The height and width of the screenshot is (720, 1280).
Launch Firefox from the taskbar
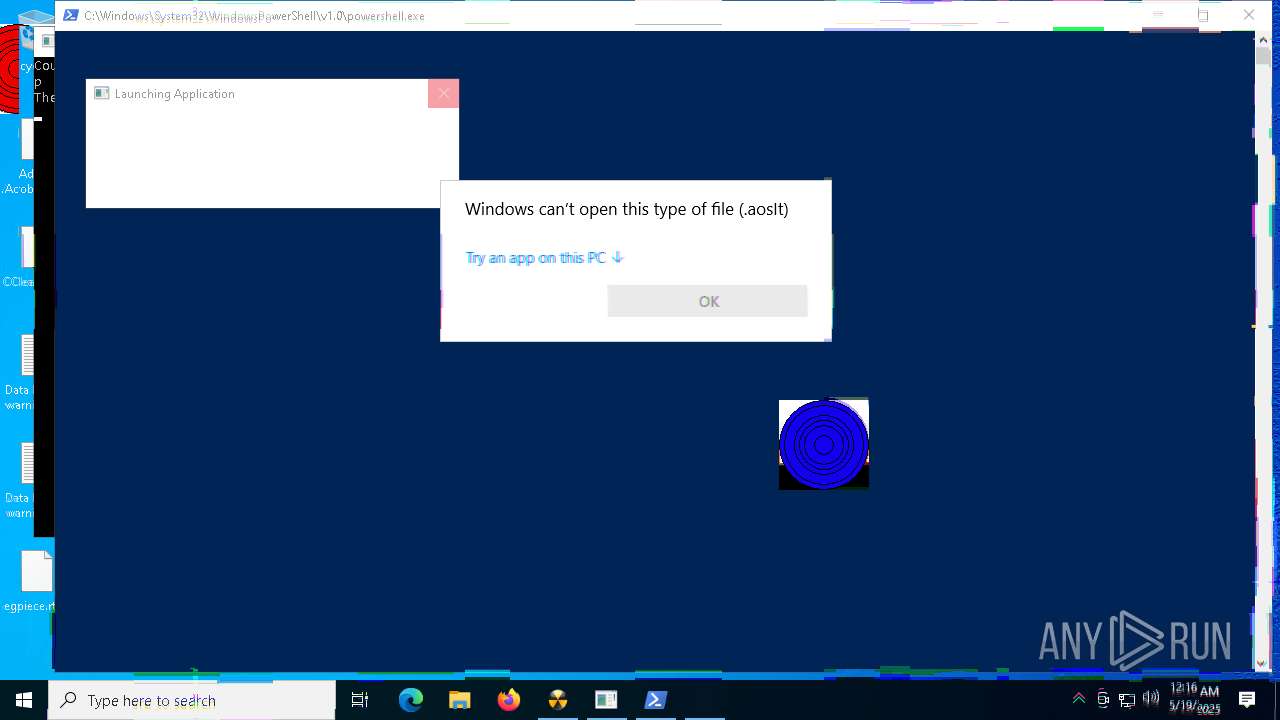tap(509, 700)
